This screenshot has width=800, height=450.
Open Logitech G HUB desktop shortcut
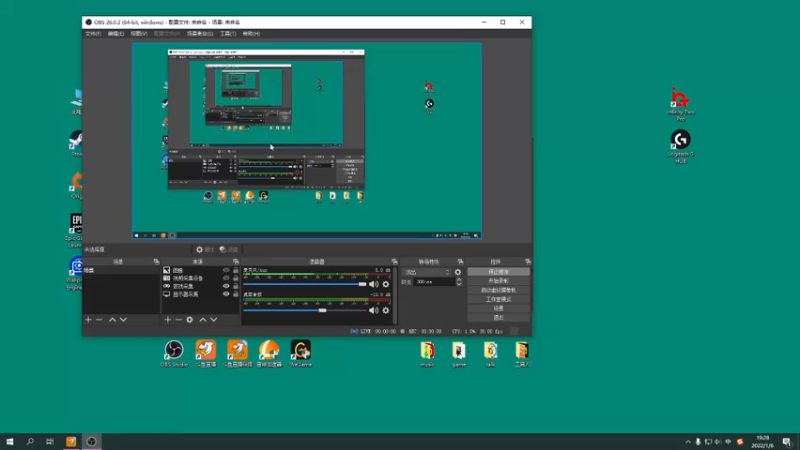point(681,146)
